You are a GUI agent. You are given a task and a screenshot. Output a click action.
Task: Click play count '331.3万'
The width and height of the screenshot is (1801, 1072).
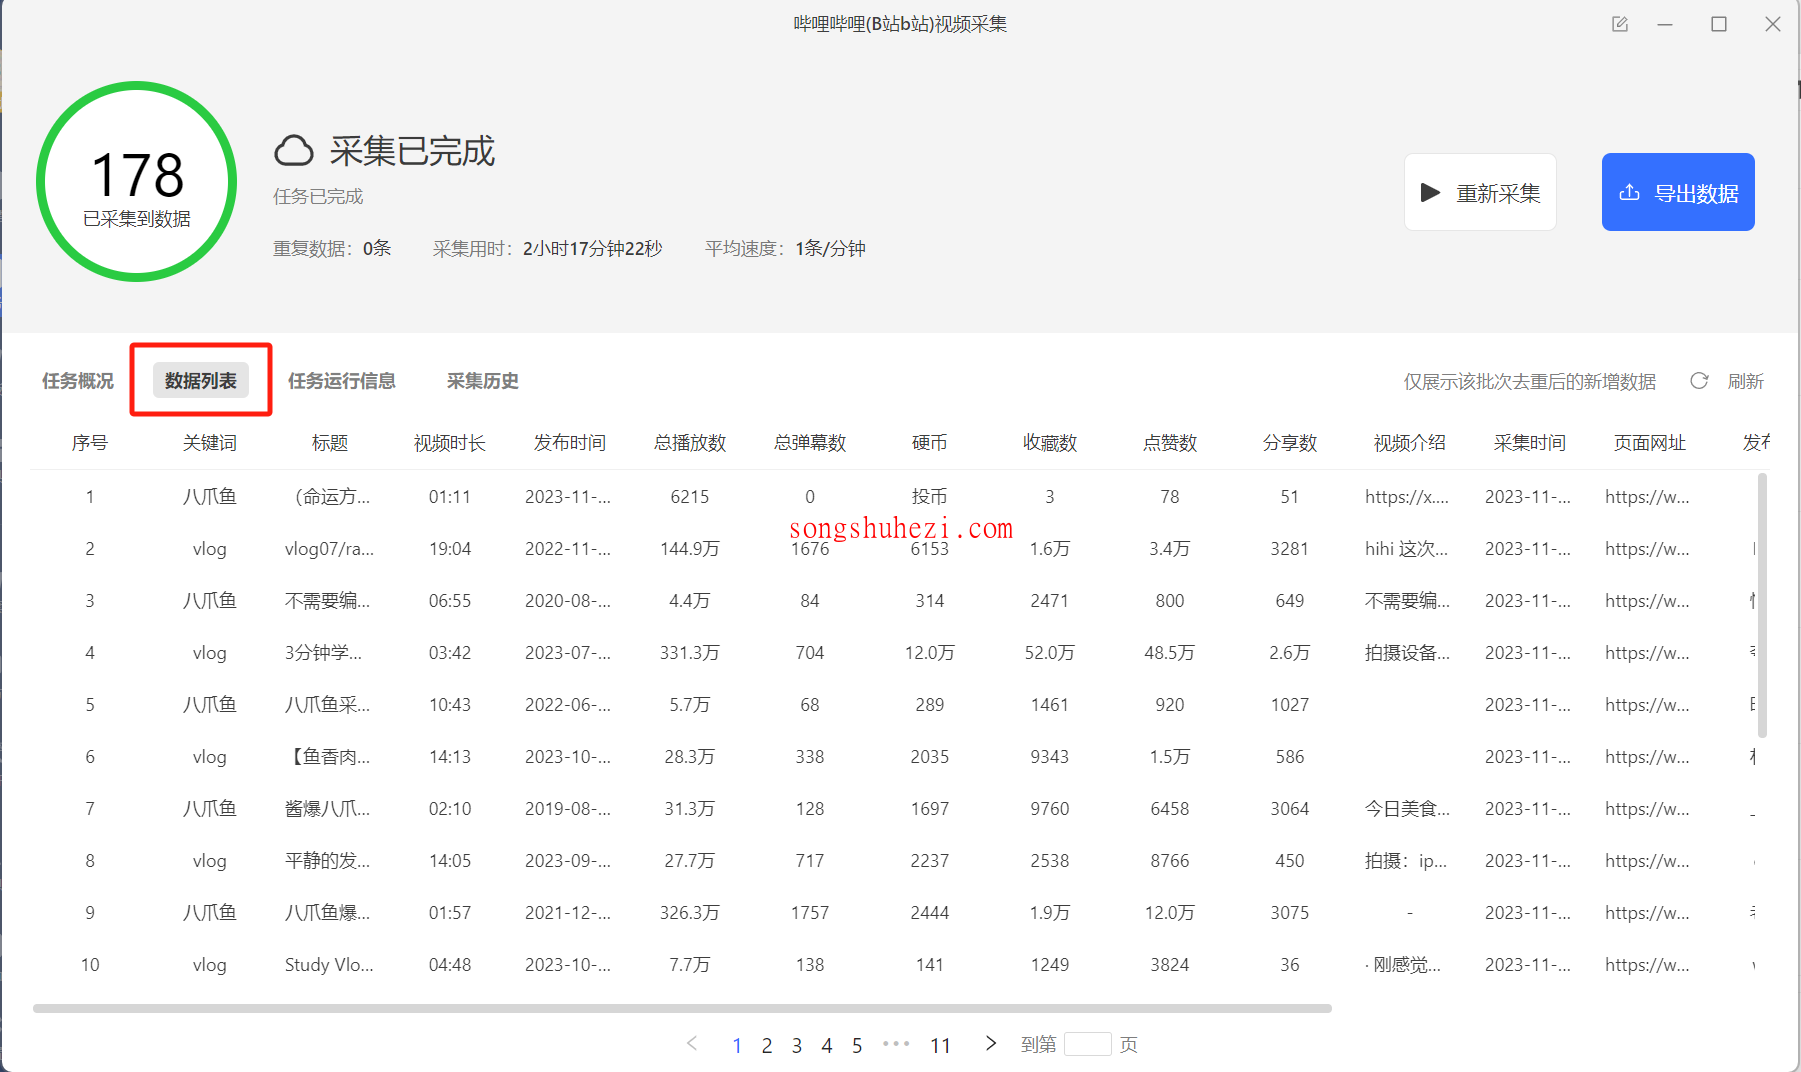tap(690, 653)
